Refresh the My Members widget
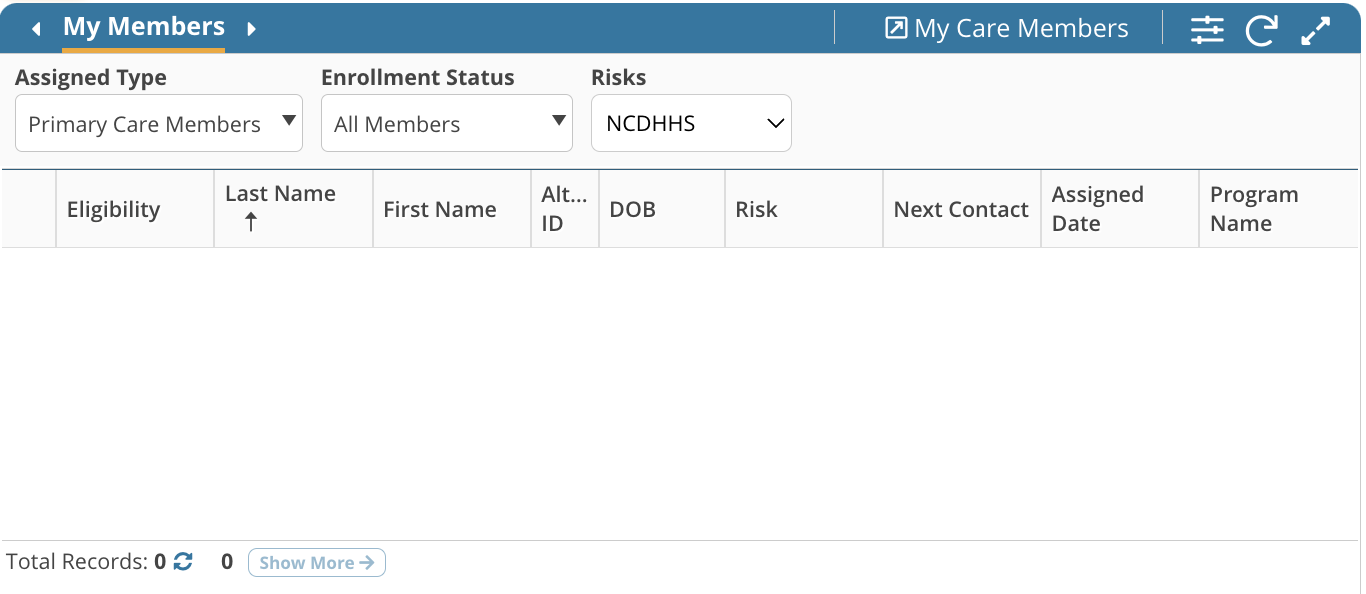This screenshot has width=1366, height=594. pyautogui.click(x=1261, y=29)
